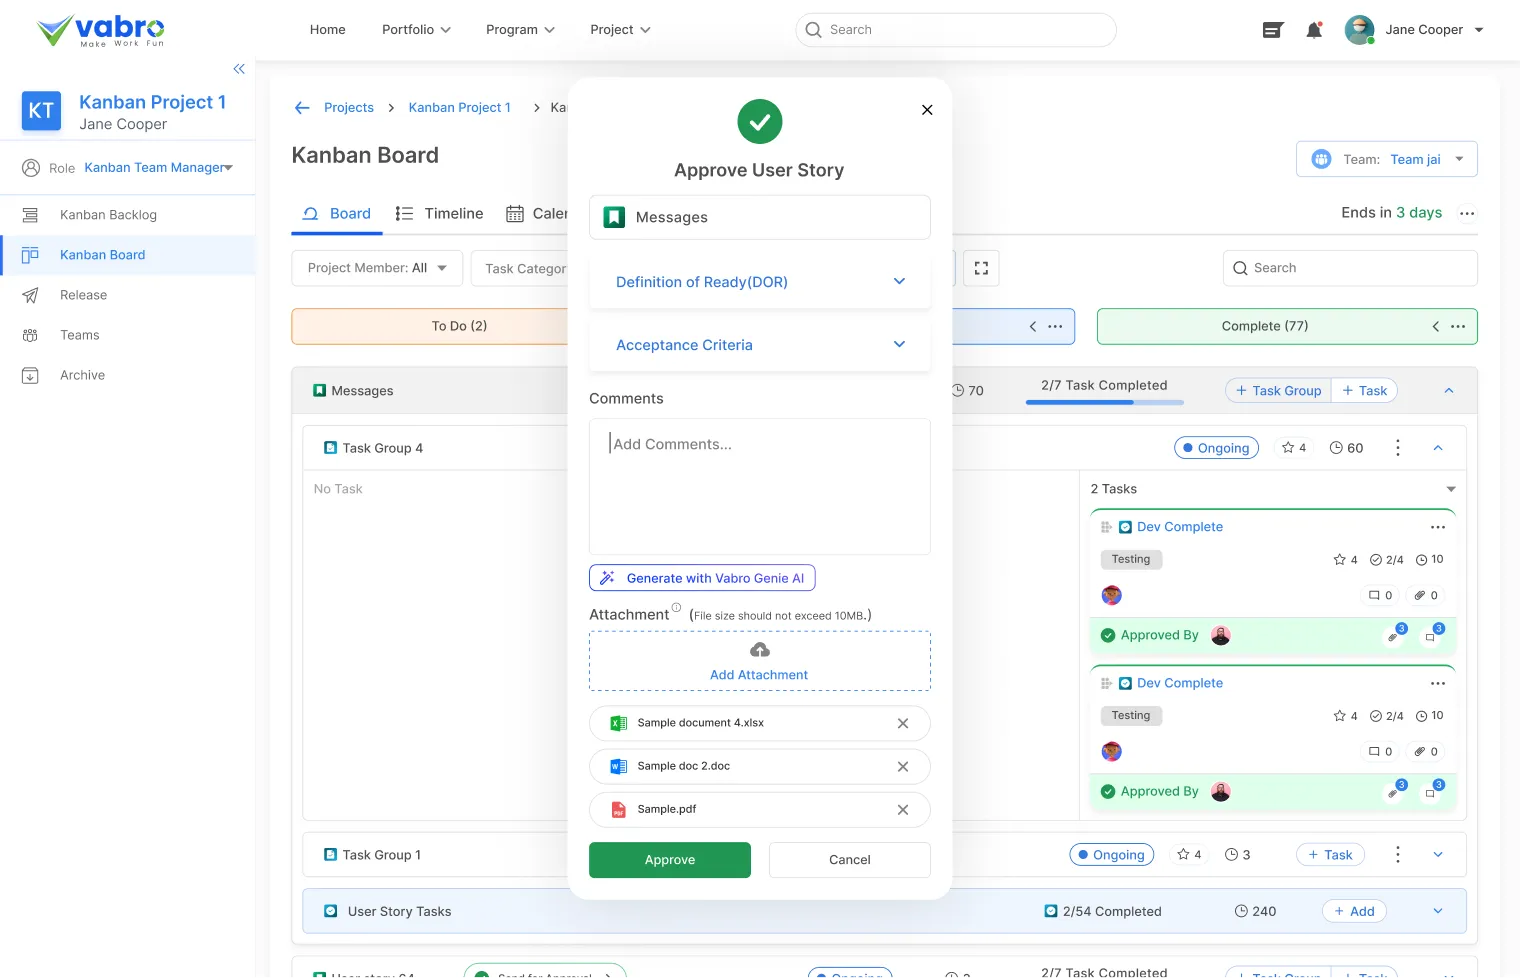Open the messages inbox icon in header

click(x=1272, y=30)
